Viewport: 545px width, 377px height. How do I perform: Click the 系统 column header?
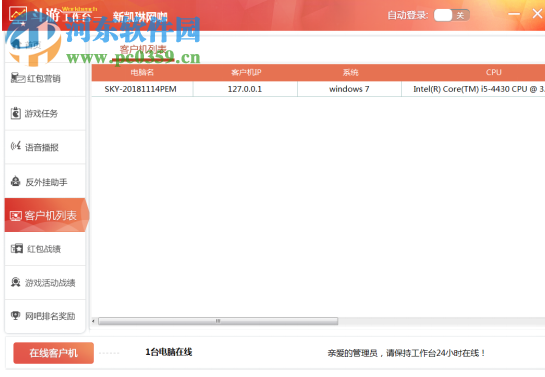pyautogui.click(x=350, y=72)
